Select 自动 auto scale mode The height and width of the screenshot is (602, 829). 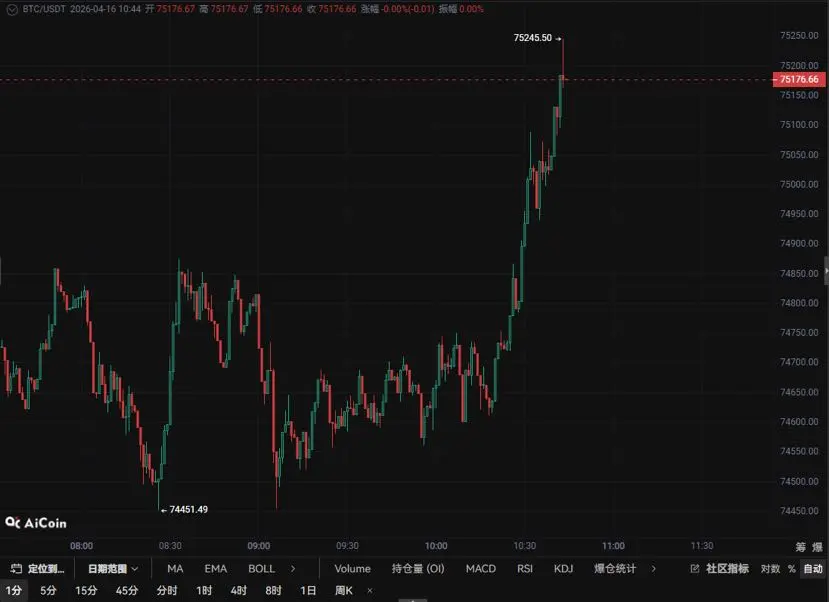pos(813,569)
